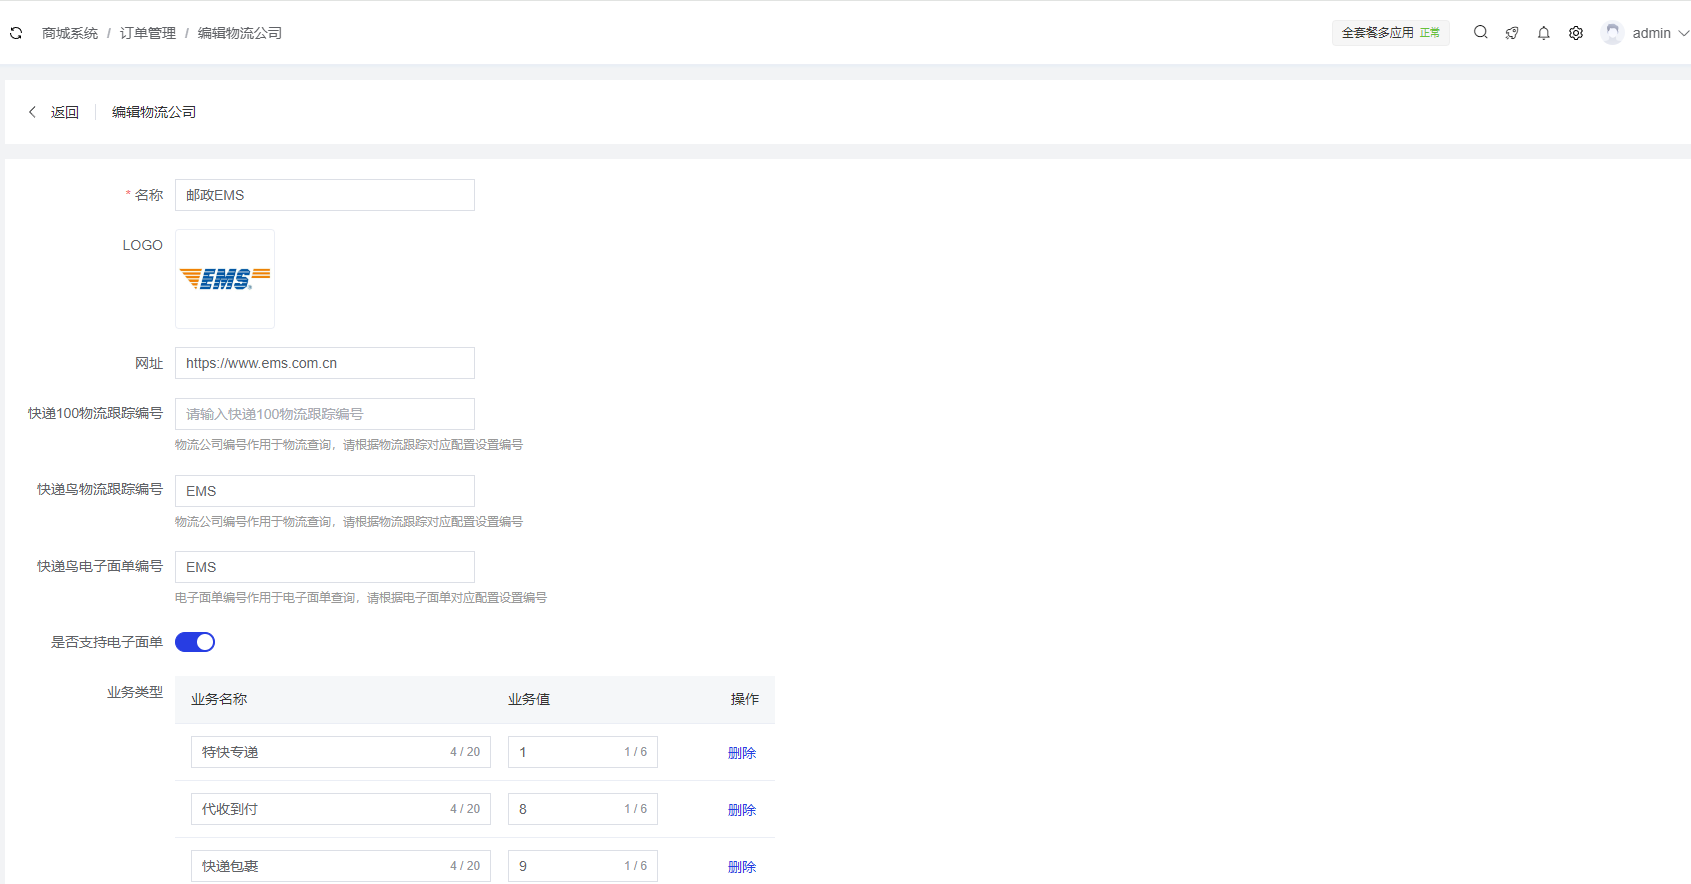Click the admin user avatar
Screen dimensions: 1691x884
point(1611,33)
